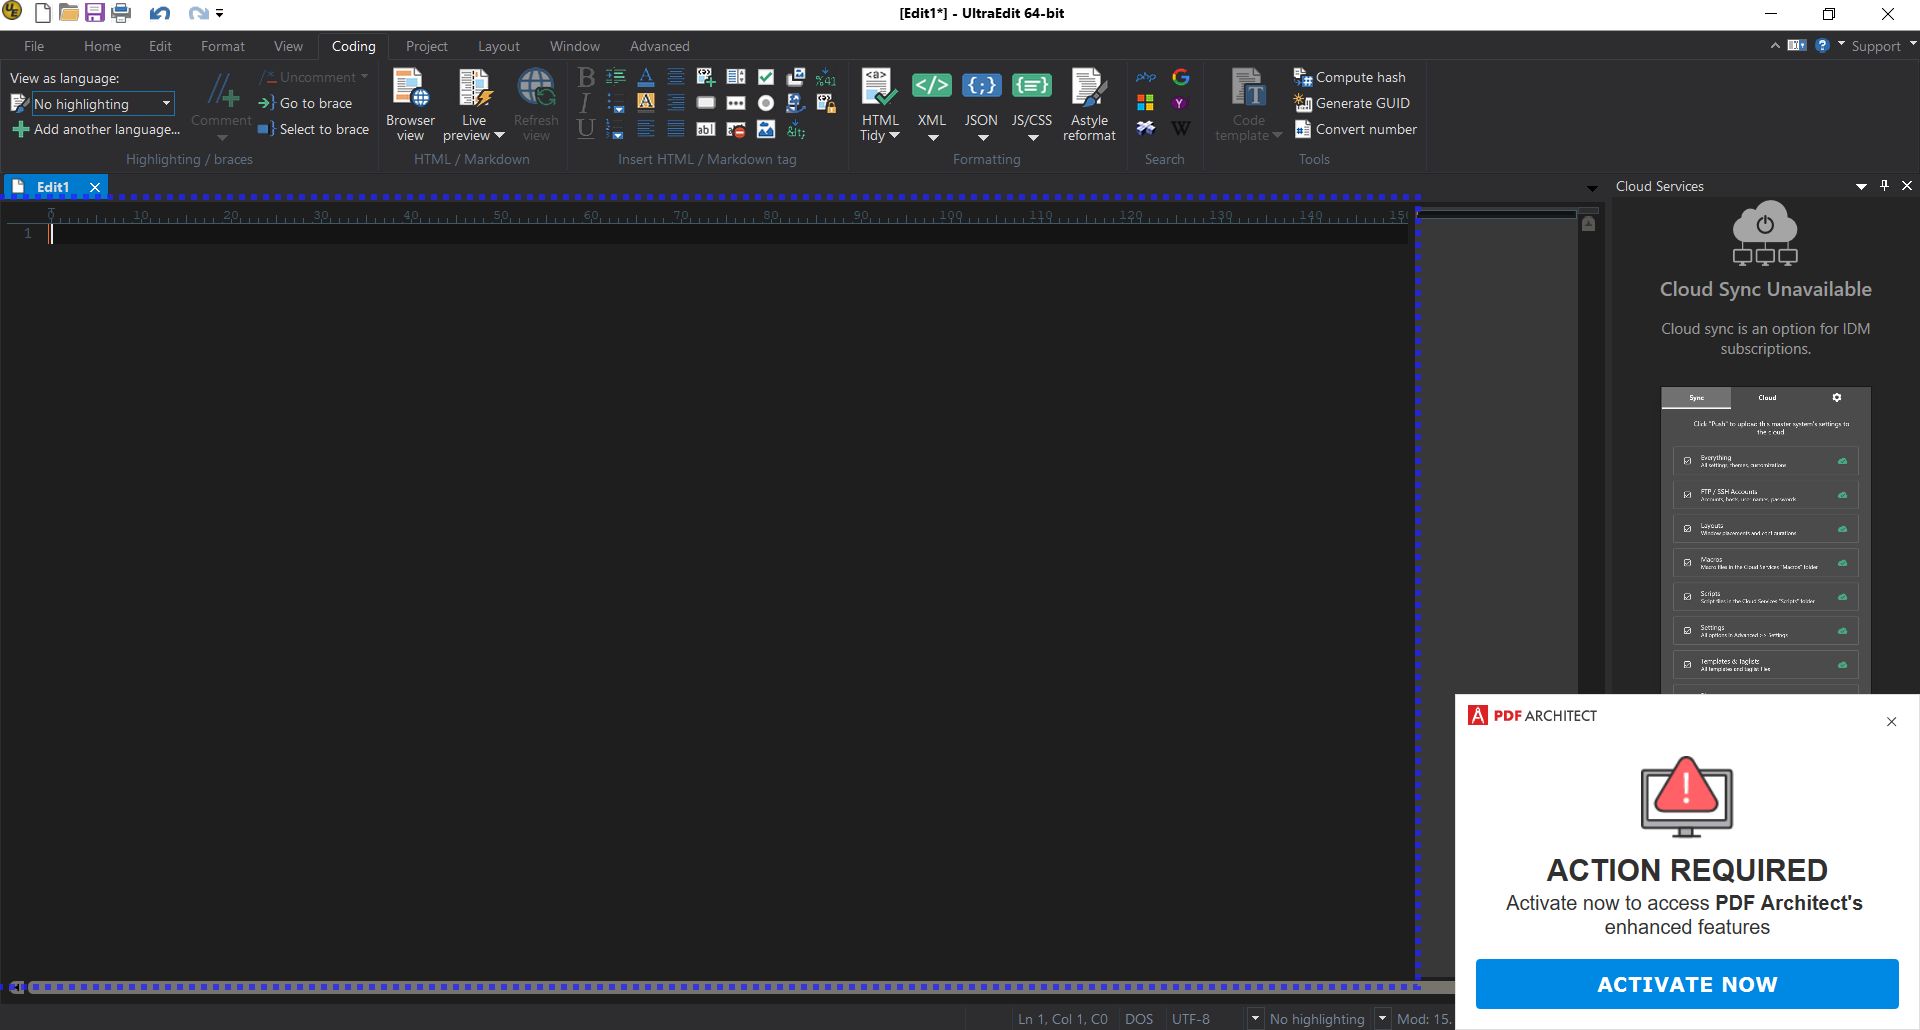Click the DOS line ending in status bar
The image size is (1920, 1030).
point(1139,1019)
